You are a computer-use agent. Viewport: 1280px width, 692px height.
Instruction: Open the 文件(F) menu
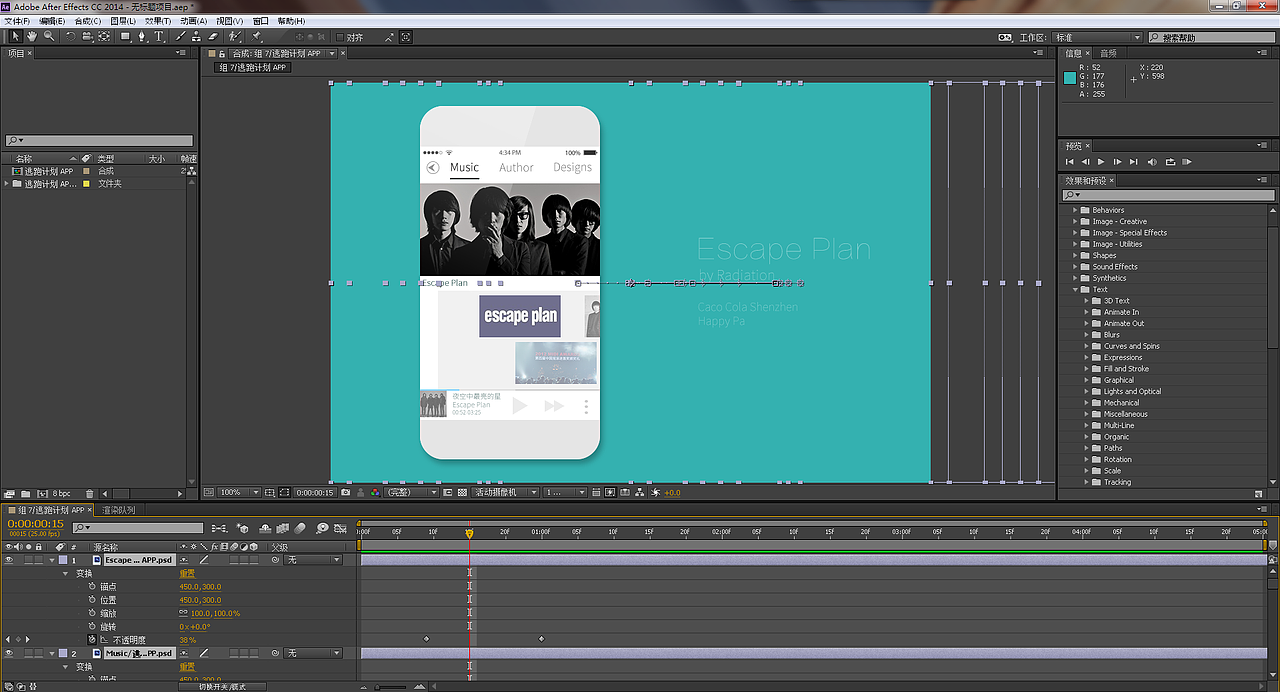[x=15, y=21]
